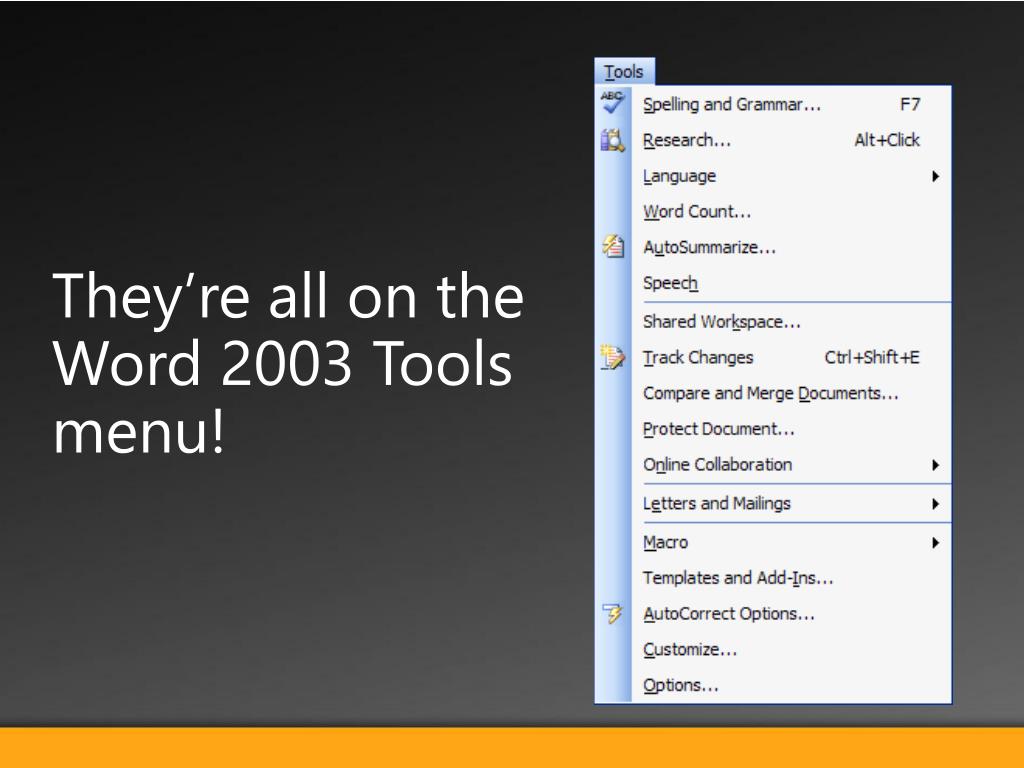Click the AutoCorrect Options lightning icon
Screen dimensions: 1024x768
pos(613,613)
